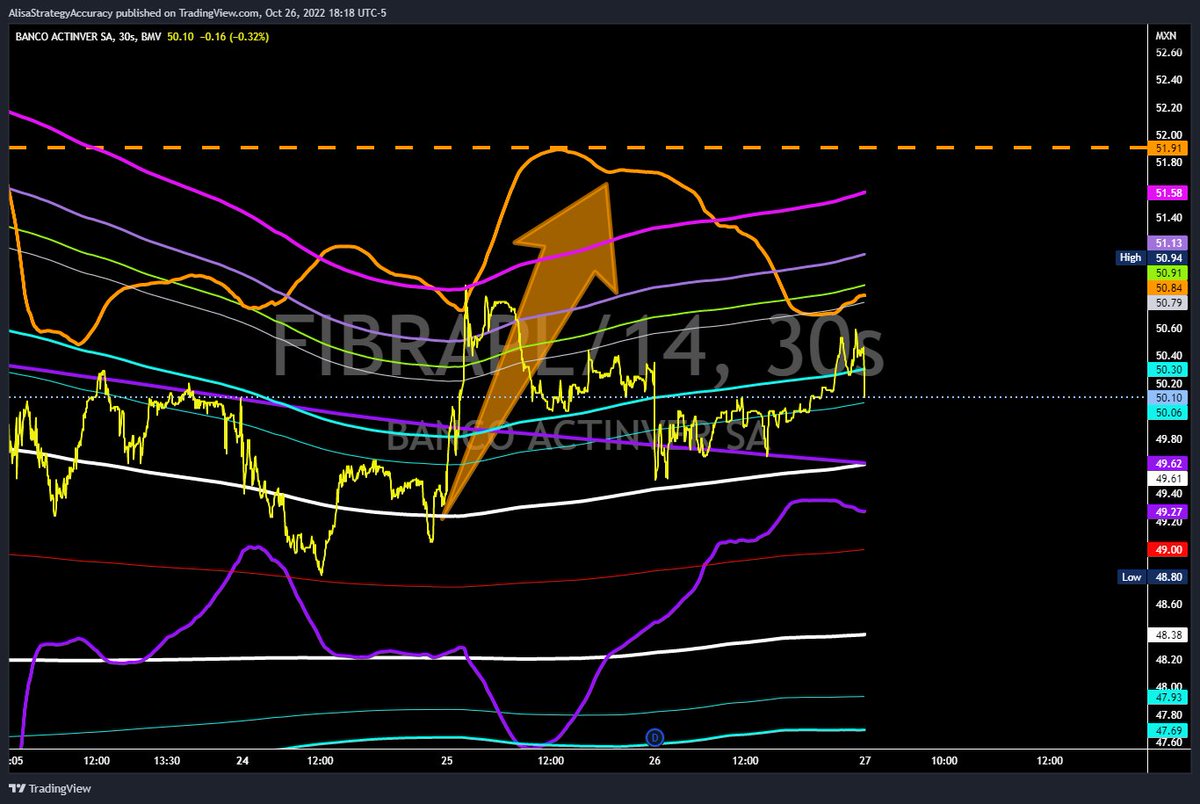Select the purple 49.27 price label
1200x804 pixels.
click(1169, 511)
